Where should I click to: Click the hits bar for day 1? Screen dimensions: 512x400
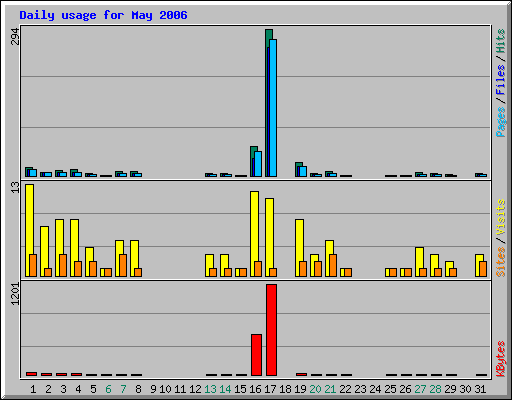click(29, 172)
